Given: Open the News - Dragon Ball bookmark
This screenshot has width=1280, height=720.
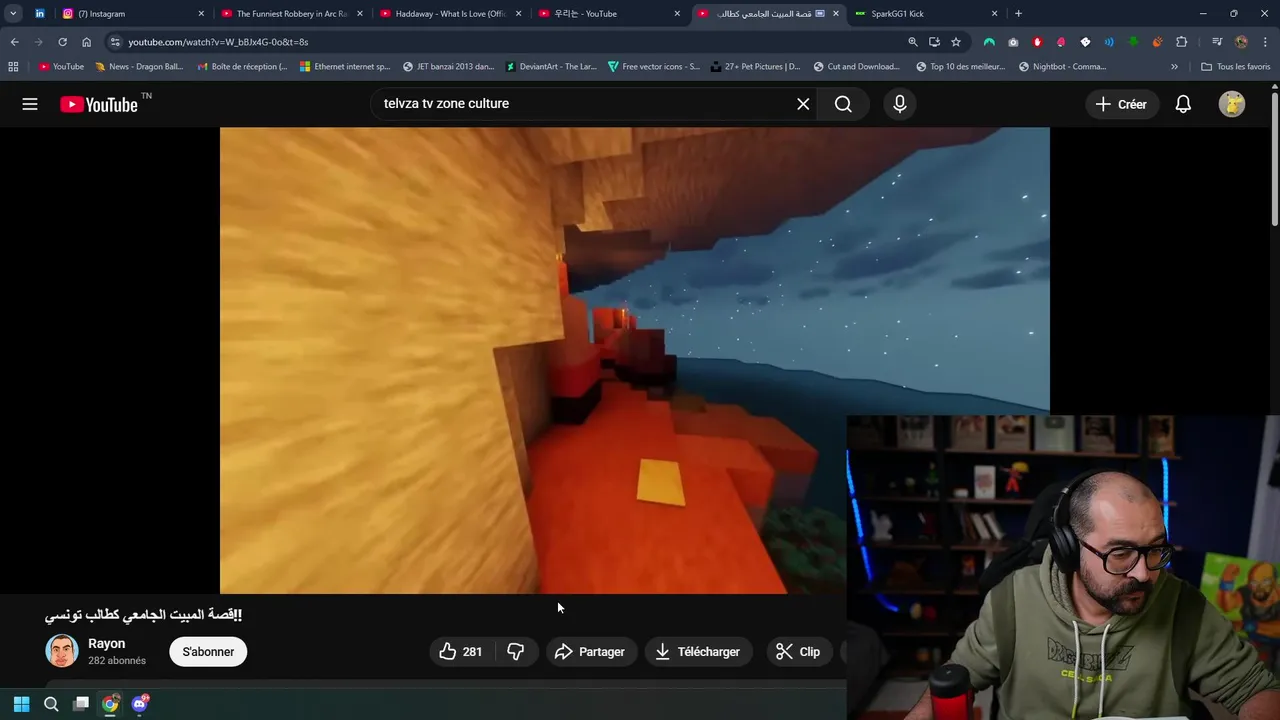Looking at the screenshot, I should point(139,67).
